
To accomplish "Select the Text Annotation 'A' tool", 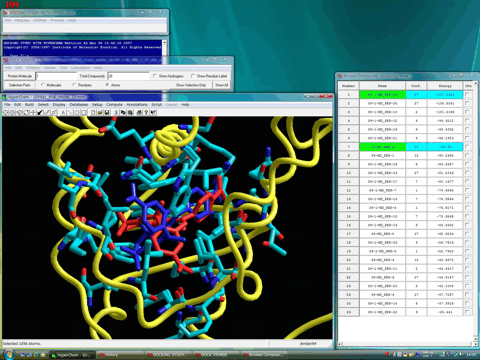I will (x=63, y=112).
